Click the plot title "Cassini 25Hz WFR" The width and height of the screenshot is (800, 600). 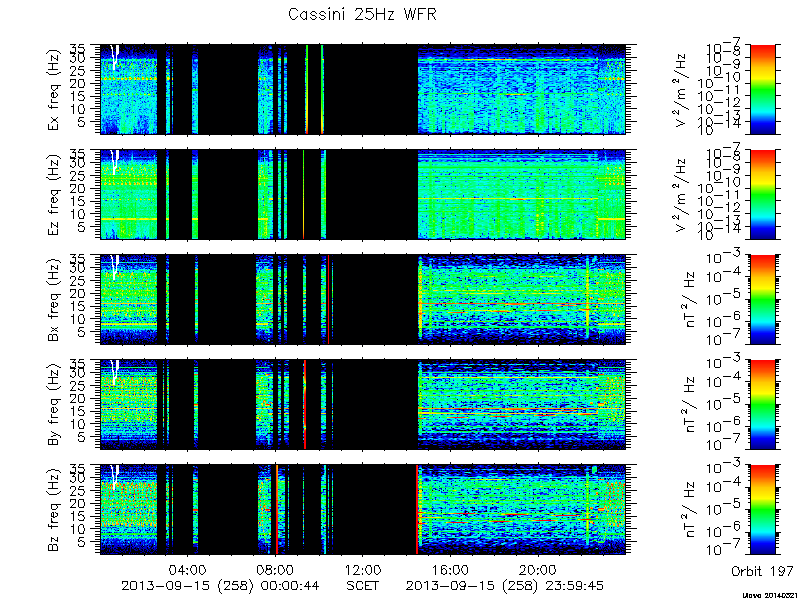pyautogui.click(x=362, y=14)
